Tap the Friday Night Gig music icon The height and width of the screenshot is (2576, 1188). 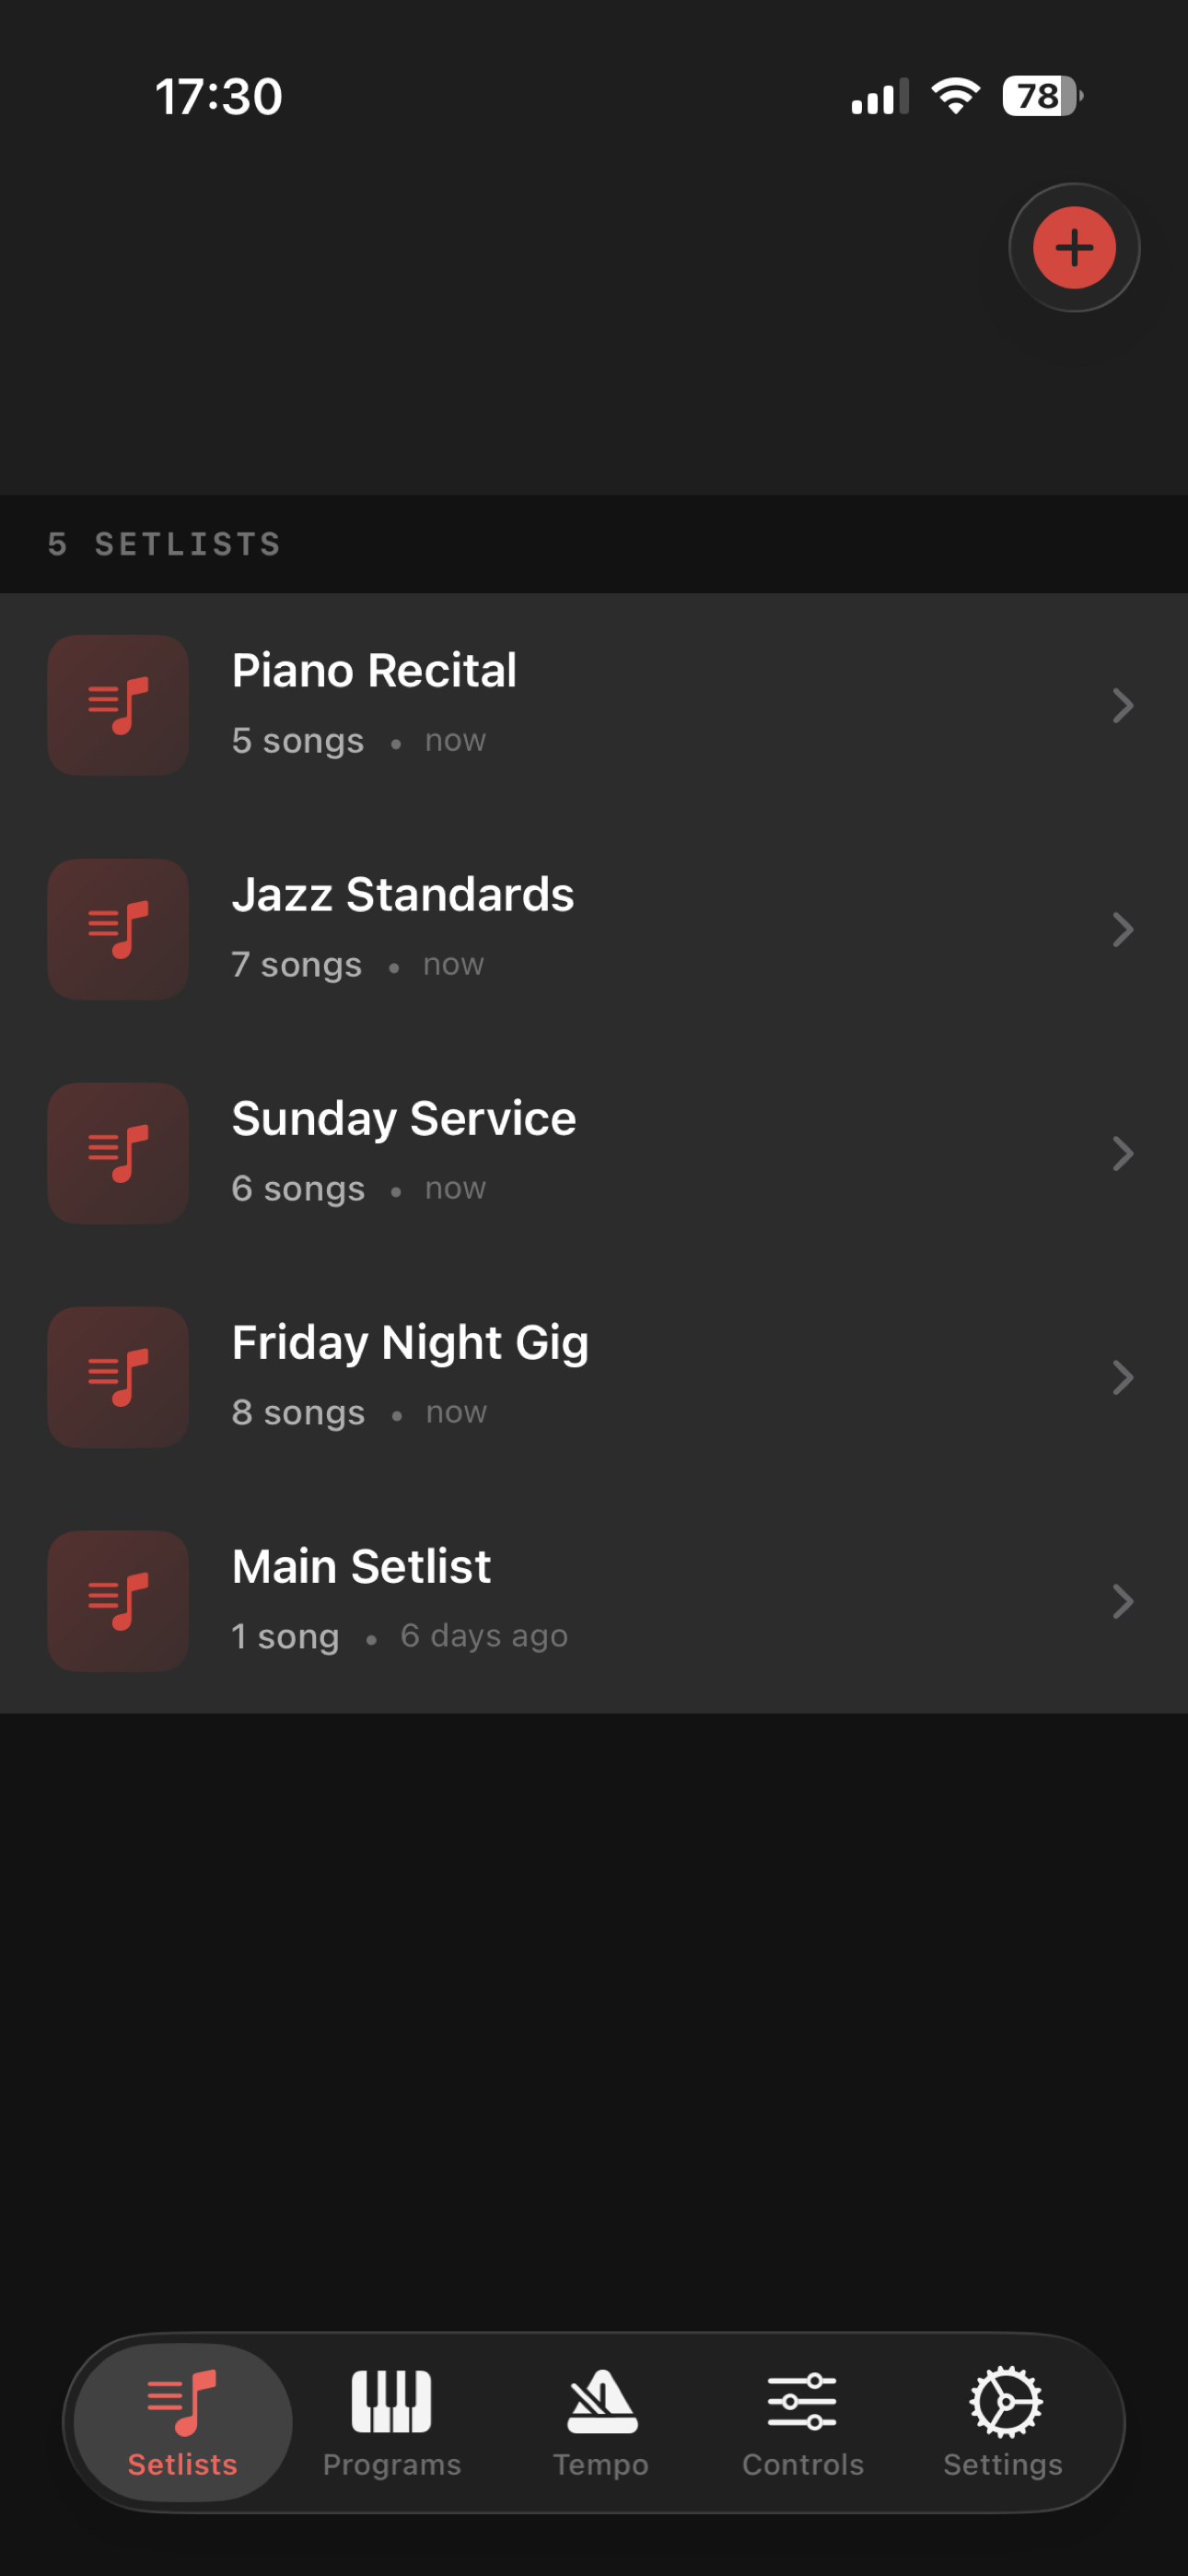(118, 1377)
